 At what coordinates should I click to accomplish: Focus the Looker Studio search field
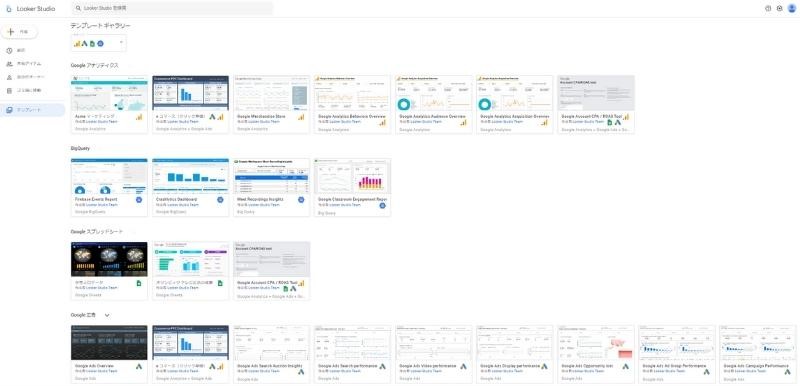(x=172, y=8)
